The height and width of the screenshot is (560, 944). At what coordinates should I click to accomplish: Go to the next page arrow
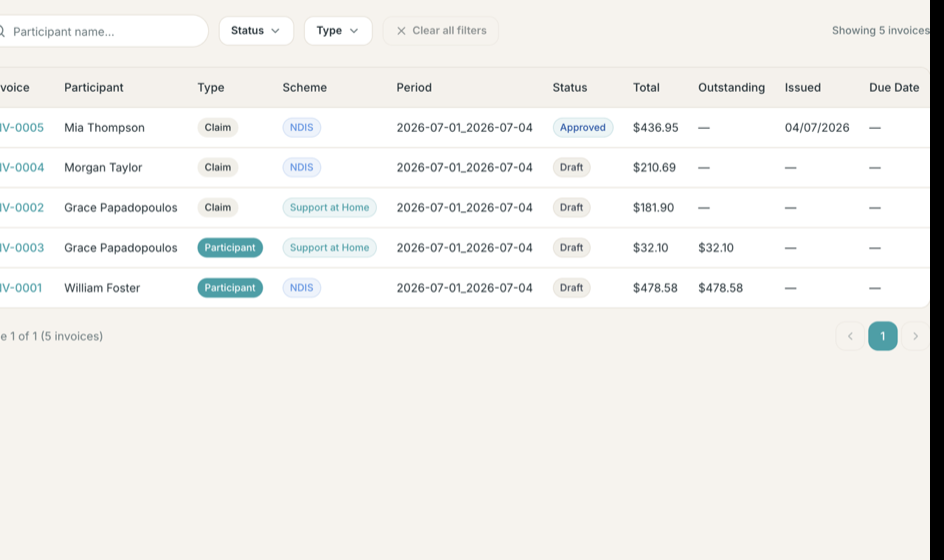pos(915,336)
